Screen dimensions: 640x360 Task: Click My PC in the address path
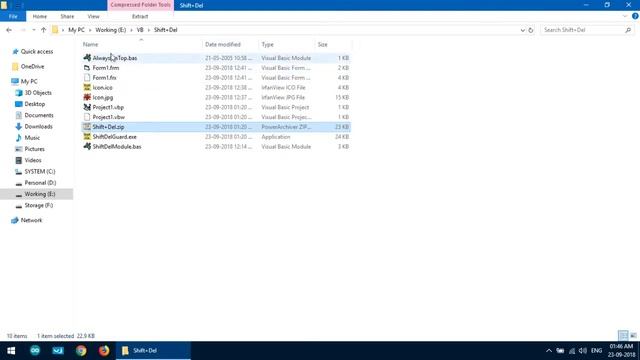point(76,30)
